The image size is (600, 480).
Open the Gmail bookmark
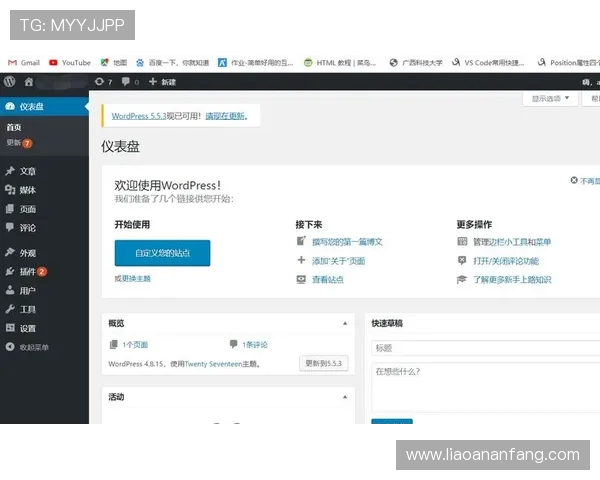pyautogui.click(x=24, y=63)
